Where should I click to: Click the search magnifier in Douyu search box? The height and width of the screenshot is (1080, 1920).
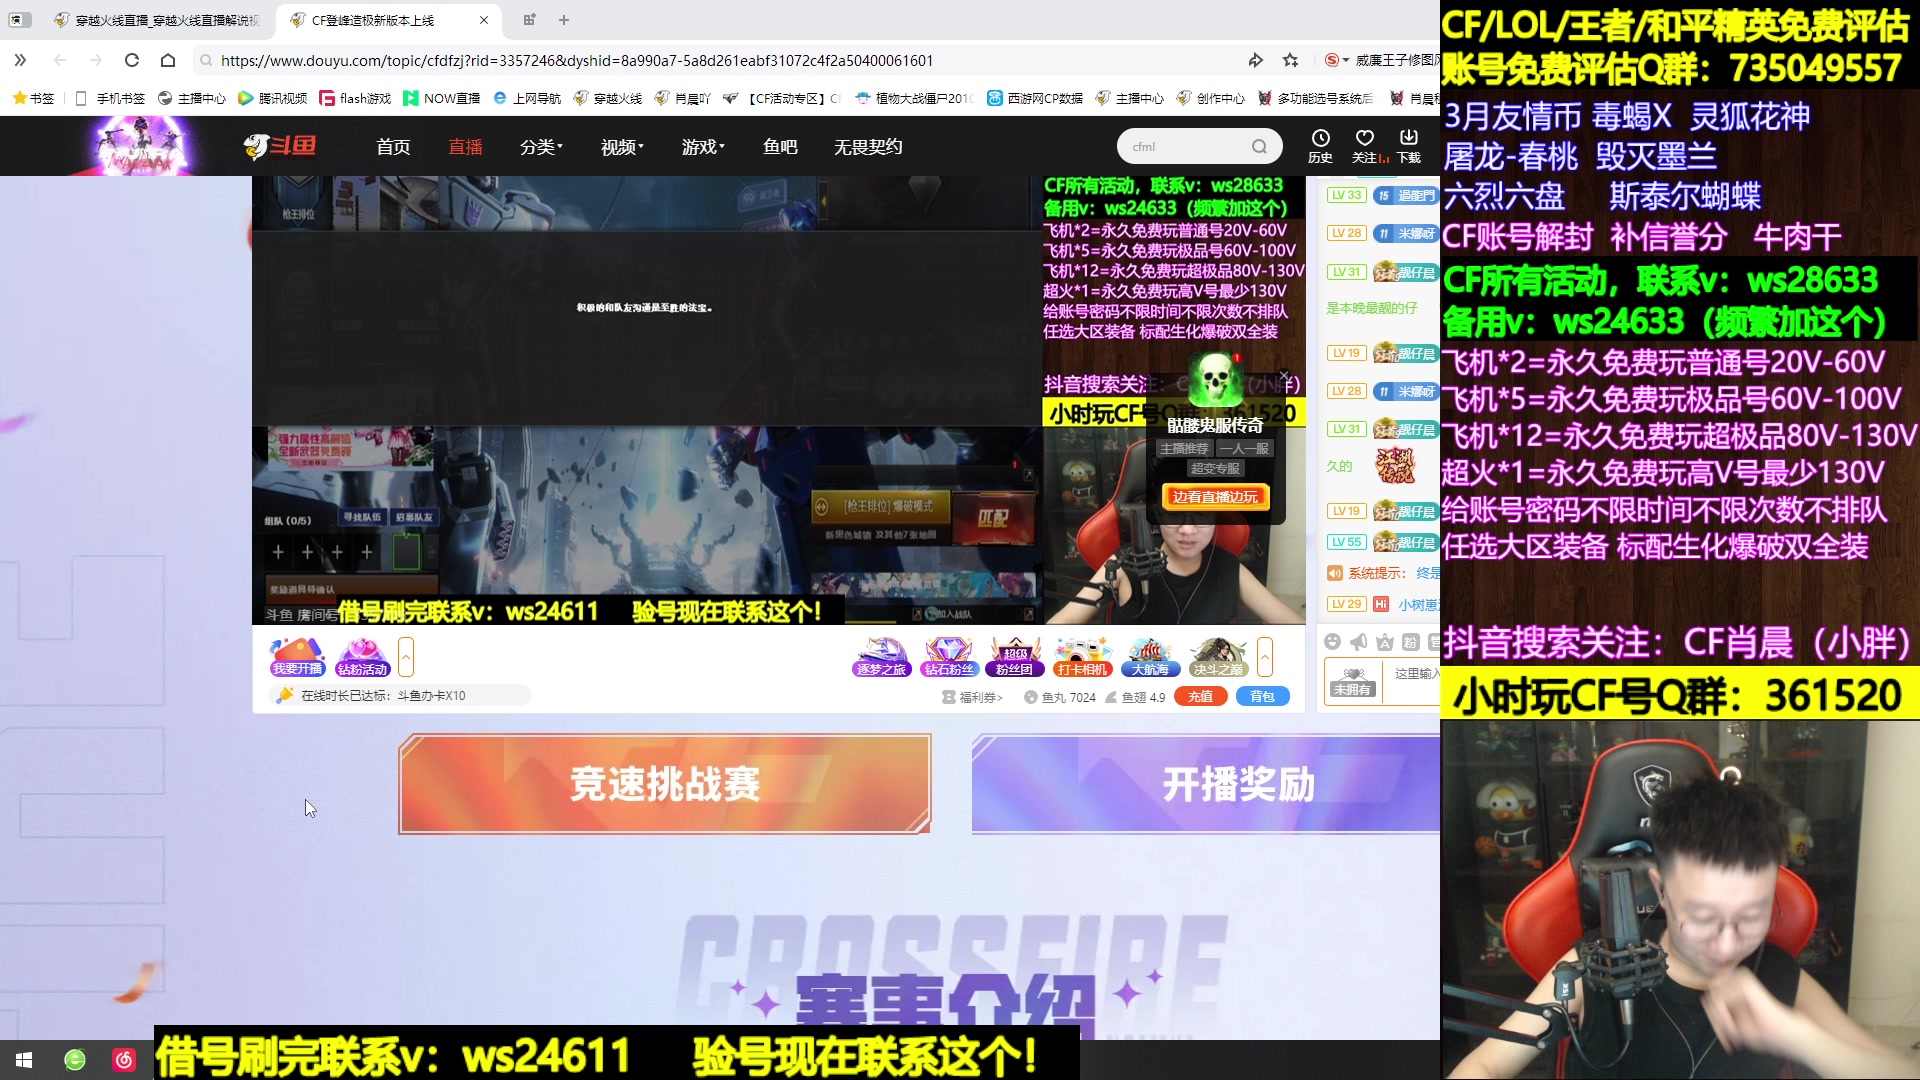click(1259, 147)
